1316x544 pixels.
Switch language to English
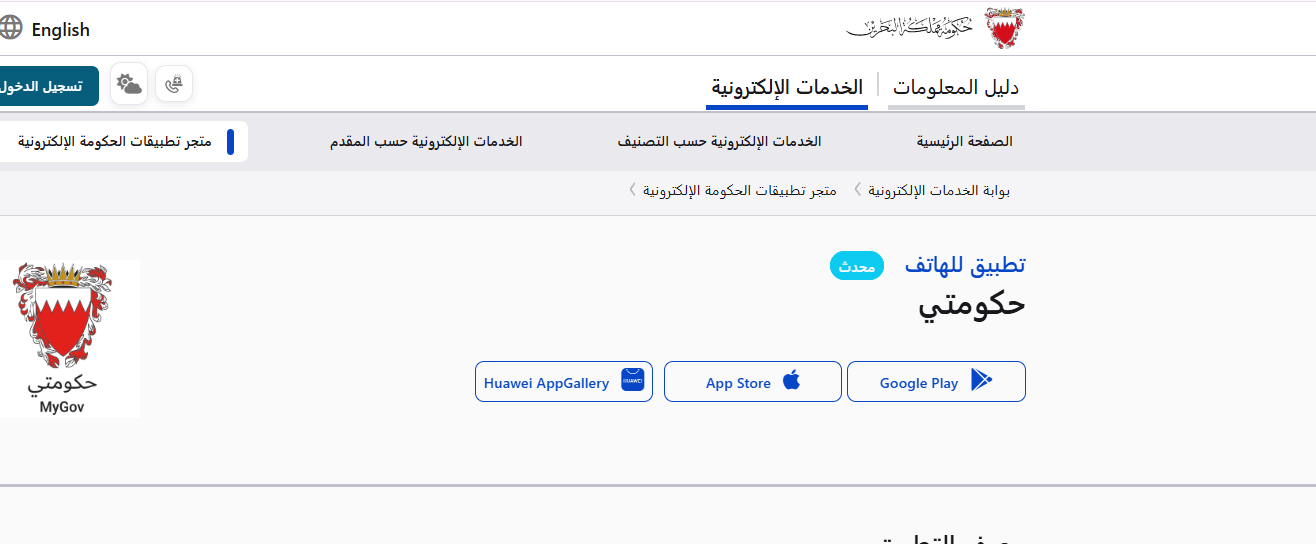point(60,30)
